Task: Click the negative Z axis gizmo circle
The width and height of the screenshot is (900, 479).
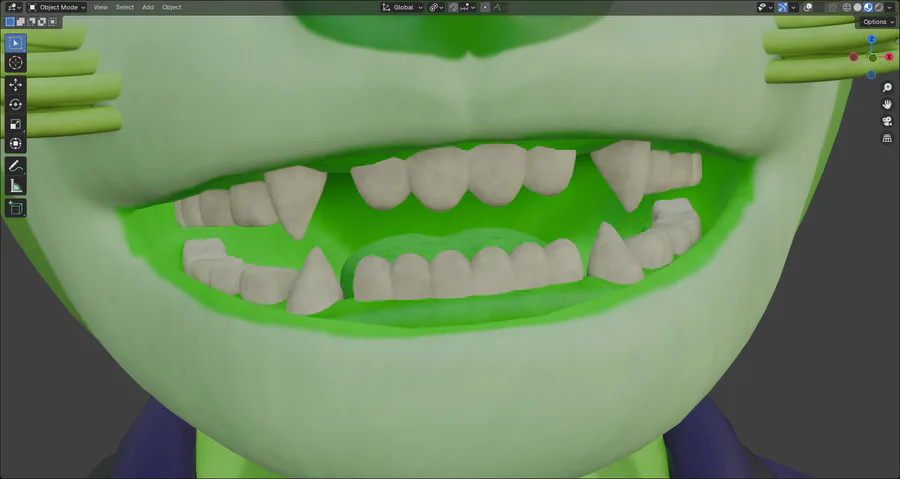Action: (x=871, y=75)
